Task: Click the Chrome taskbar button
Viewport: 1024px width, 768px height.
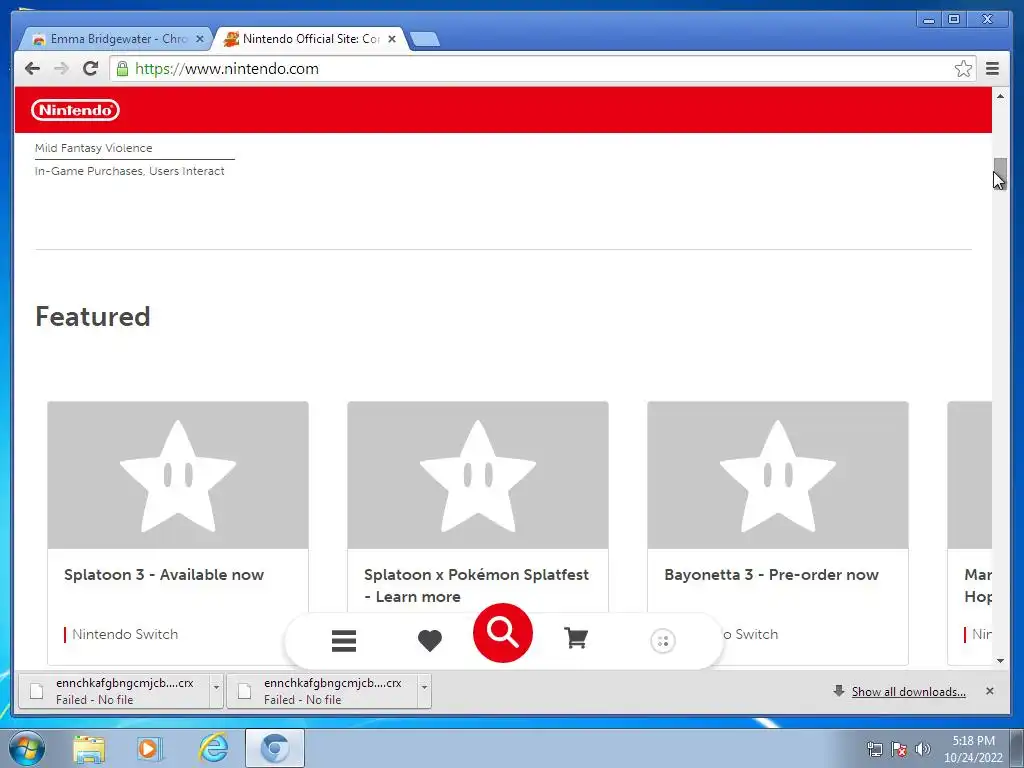Action: click(x=275, y=748)
